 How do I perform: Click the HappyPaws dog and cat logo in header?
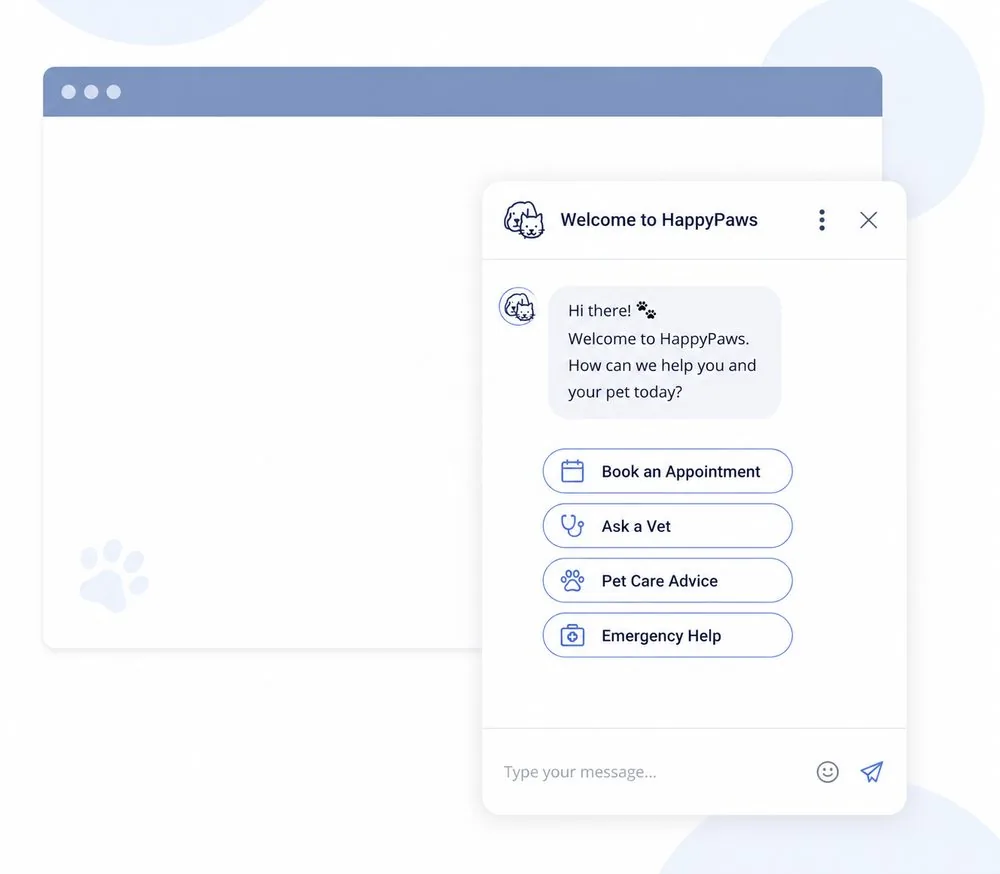524,220
